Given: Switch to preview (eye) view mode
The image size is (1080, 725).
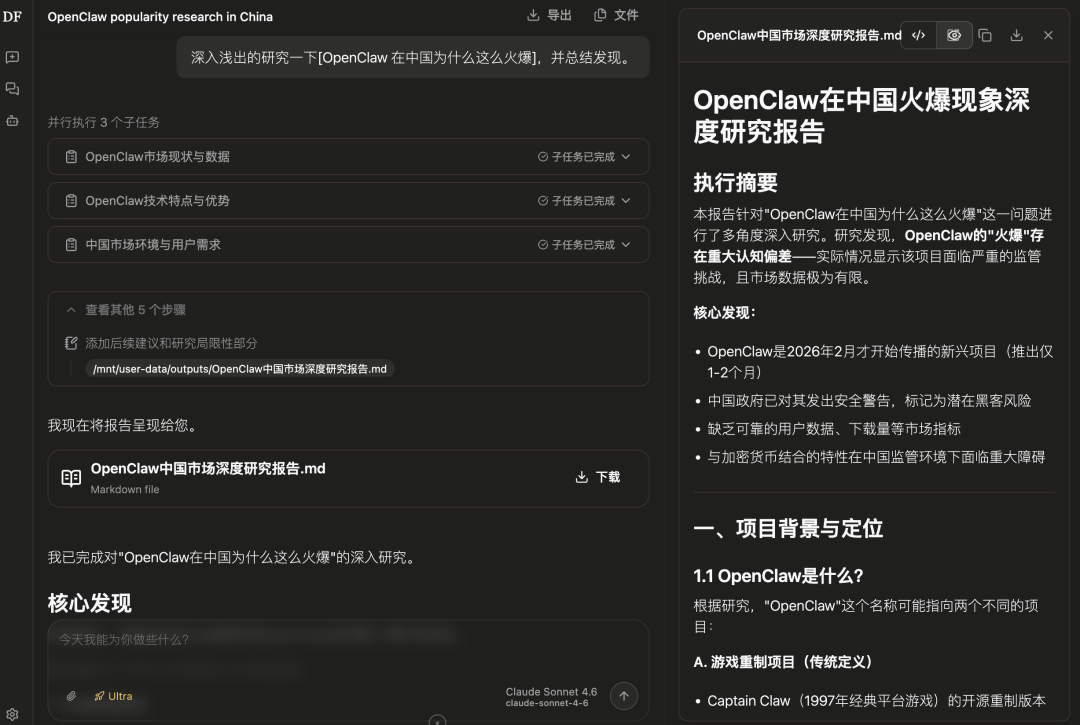Looking at the screenshot, I should 954,35.
